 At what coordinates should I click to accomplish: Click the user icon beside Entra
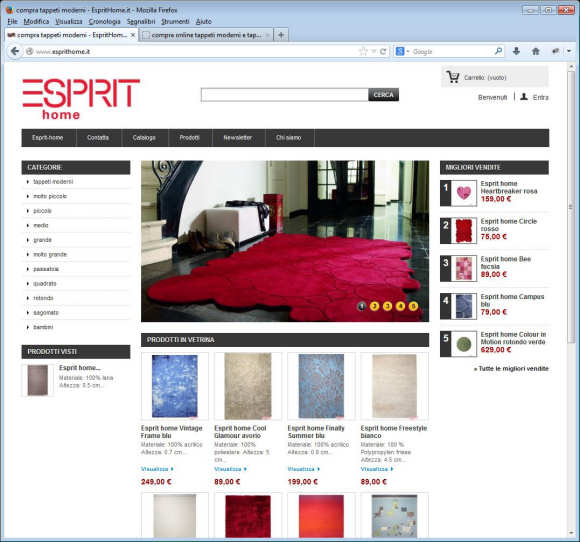pos(524,97)
